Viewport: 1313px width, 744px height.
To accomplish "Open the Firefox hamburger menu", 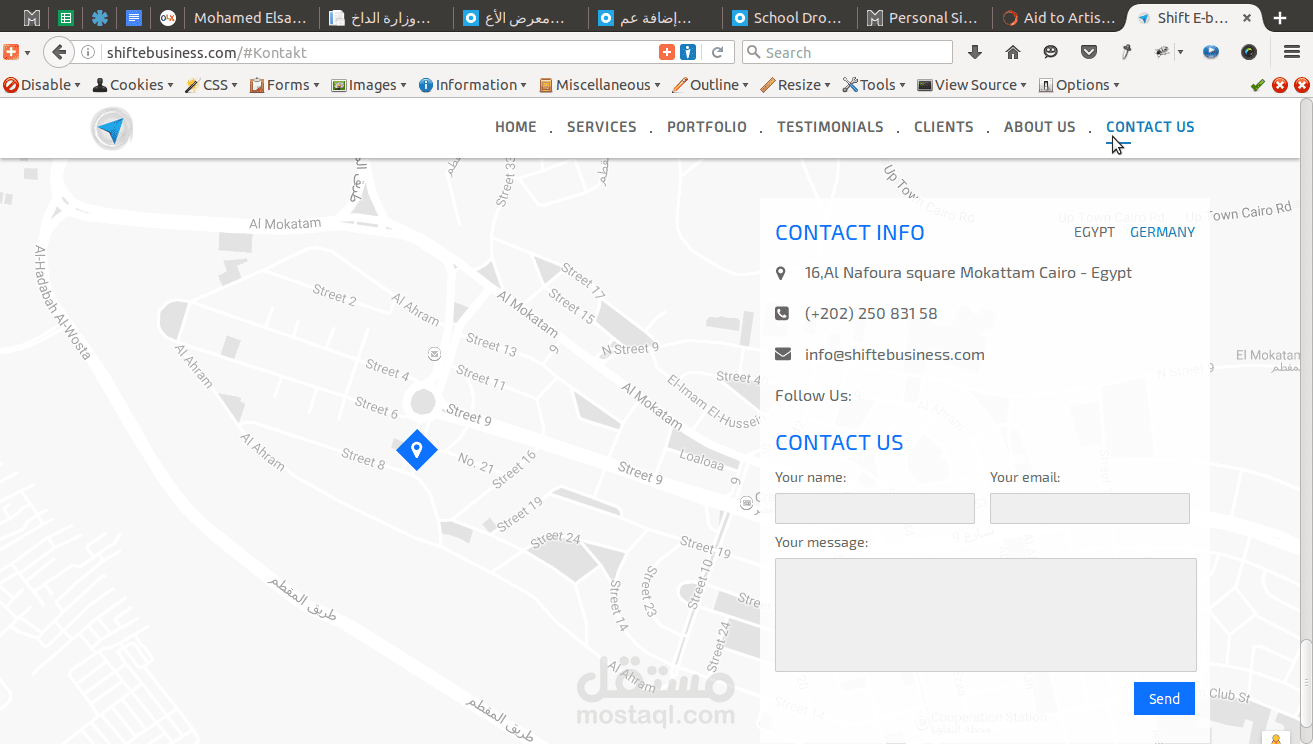I will click(1292, 52).
